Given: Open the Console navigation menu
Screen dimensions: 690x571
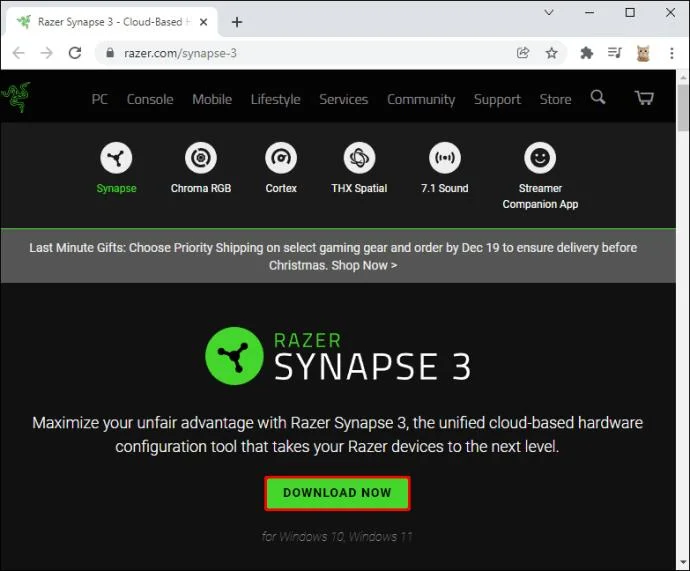Looking at the screenshot, I should [x=150, y=99].
